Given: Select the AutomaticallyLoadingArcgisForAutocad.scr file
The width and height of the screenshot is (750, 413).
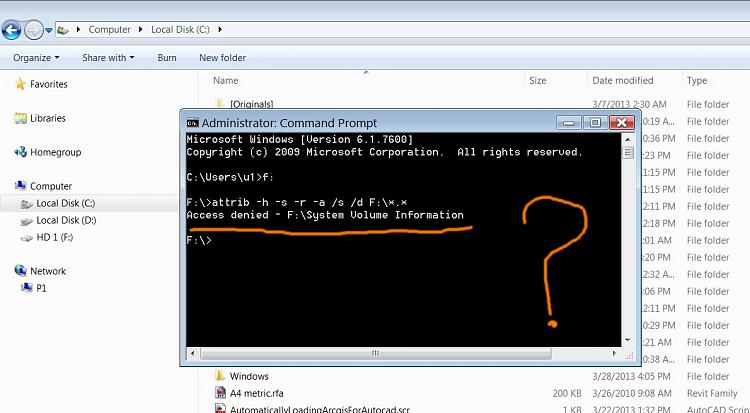Looking at the screenshot, I should [320, 410].
